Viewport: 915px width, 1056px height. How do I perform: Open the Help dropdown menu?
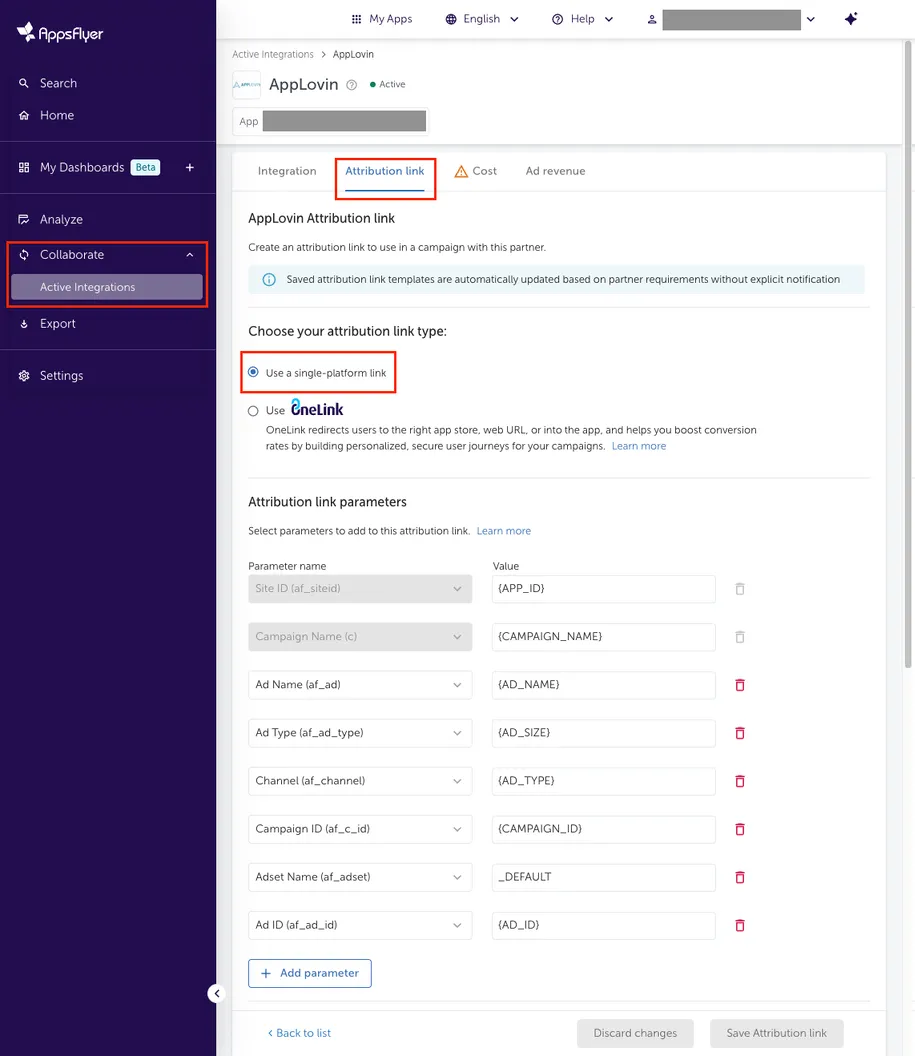[x=583, y=18]
